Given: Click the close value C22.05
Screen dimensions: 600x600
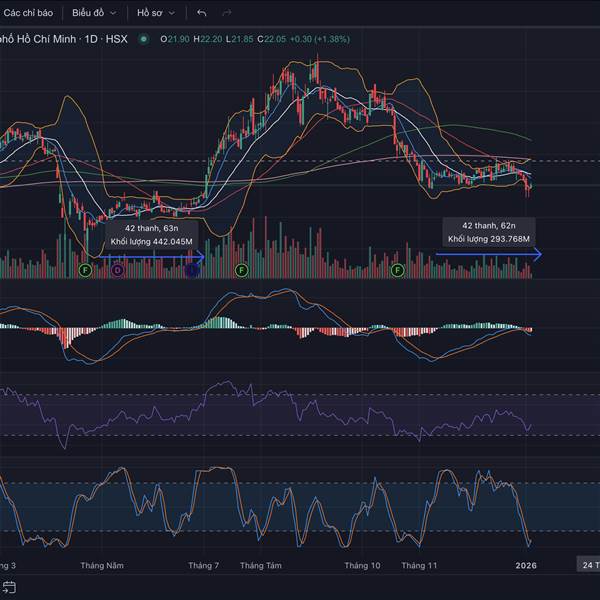Looking at the screenshot, I should pyautogui.click(x=271, y=39).
